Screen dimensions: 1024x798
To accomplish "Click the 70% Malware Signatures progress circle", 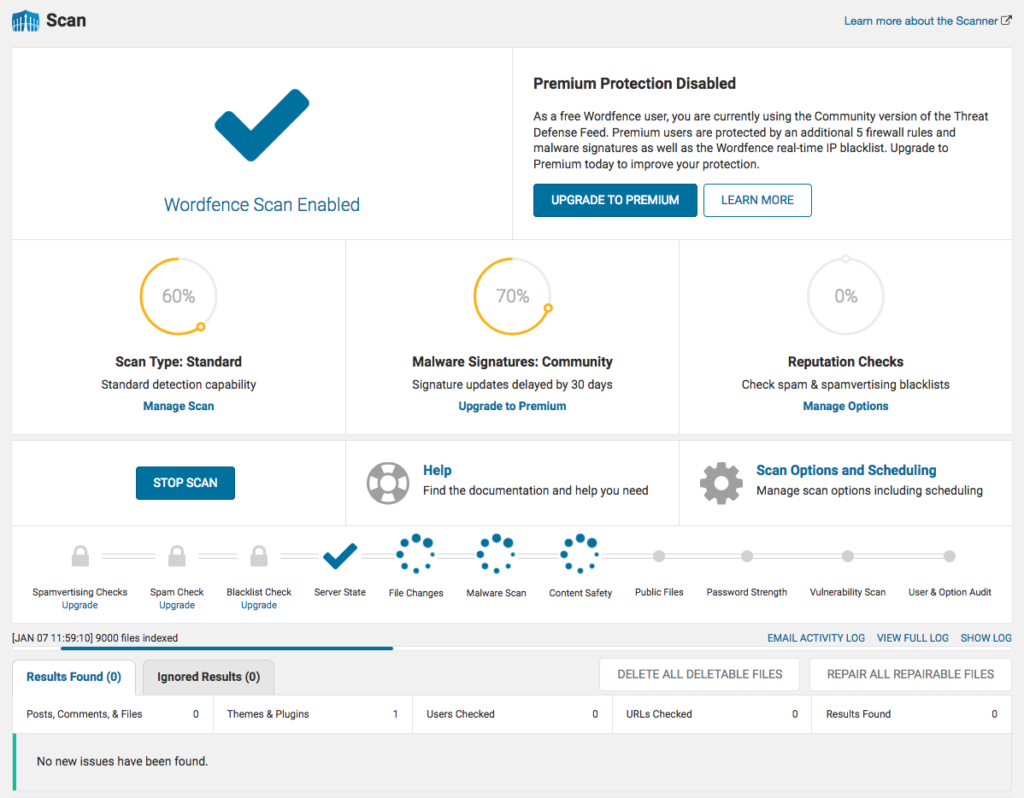I will point(513,296).
